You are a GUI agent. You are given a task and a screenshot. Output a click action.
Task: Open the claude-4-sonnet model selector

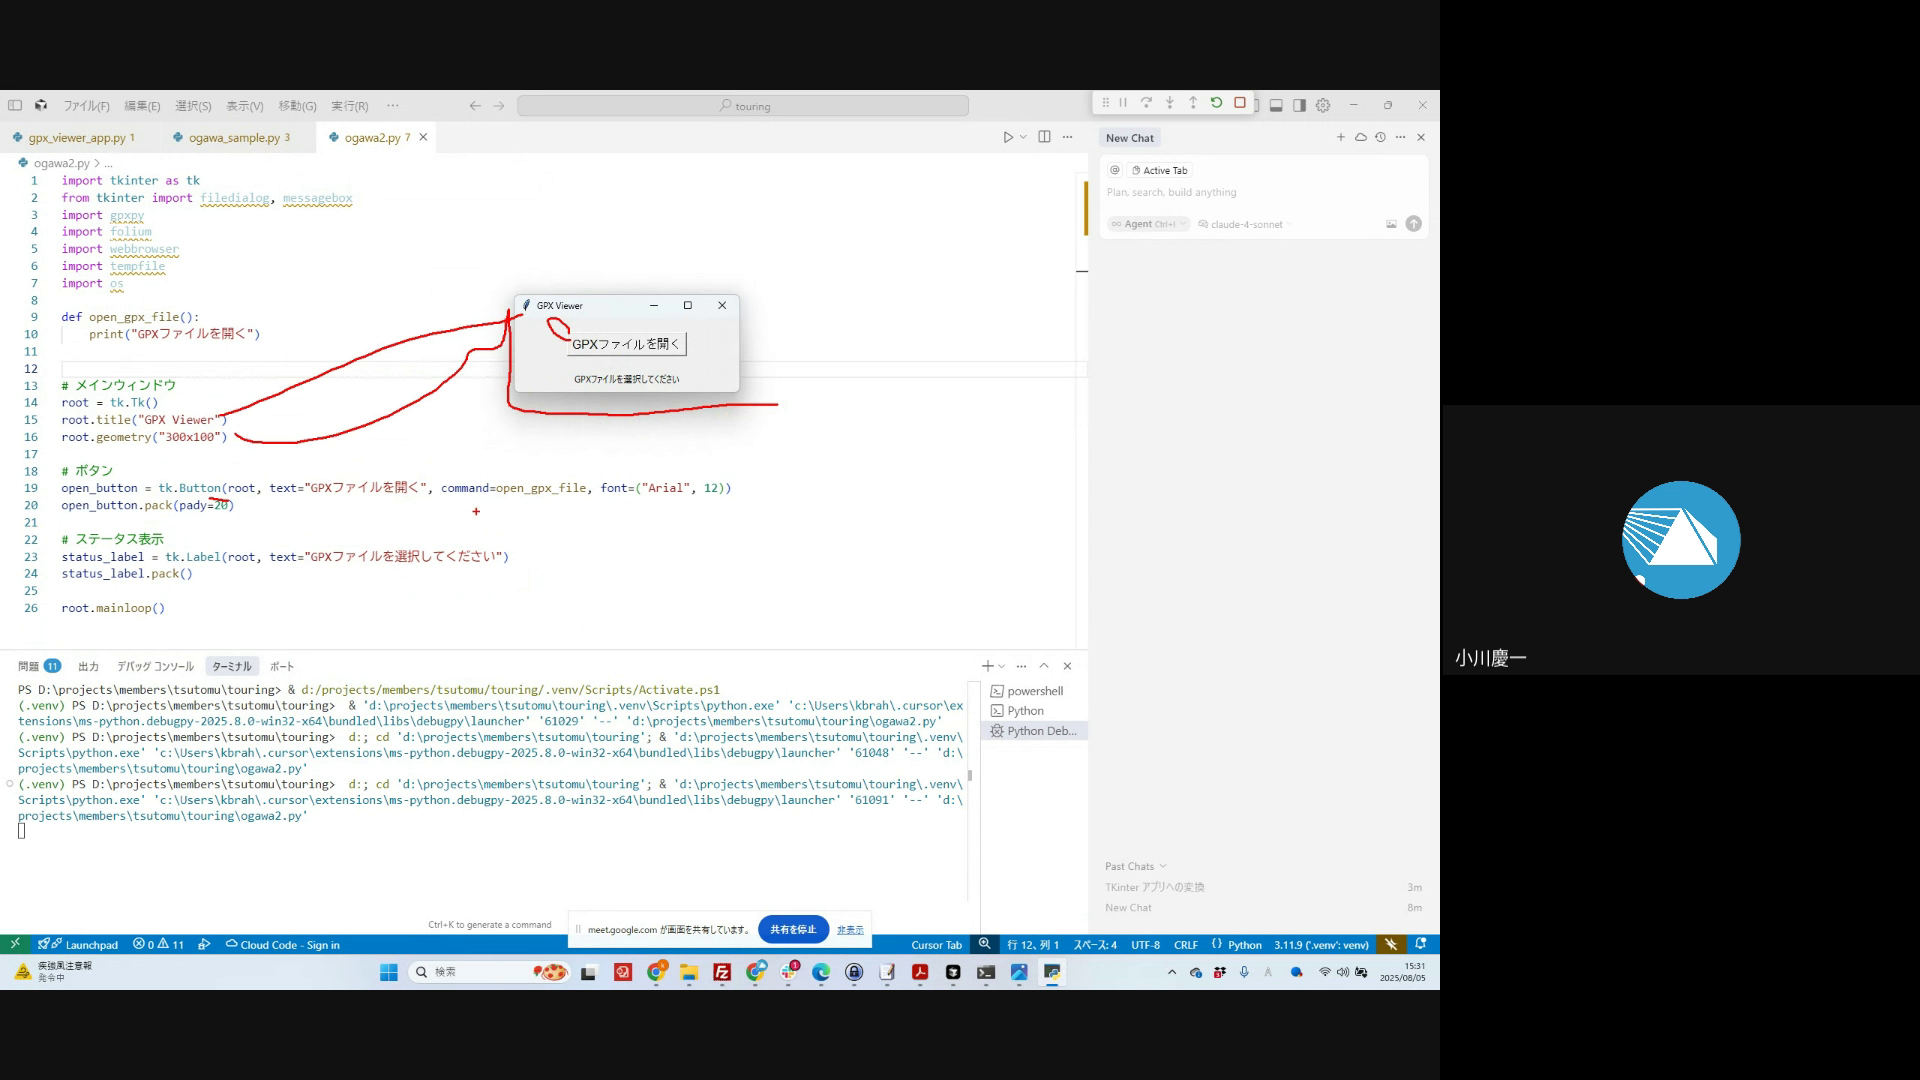[1245, 224]
